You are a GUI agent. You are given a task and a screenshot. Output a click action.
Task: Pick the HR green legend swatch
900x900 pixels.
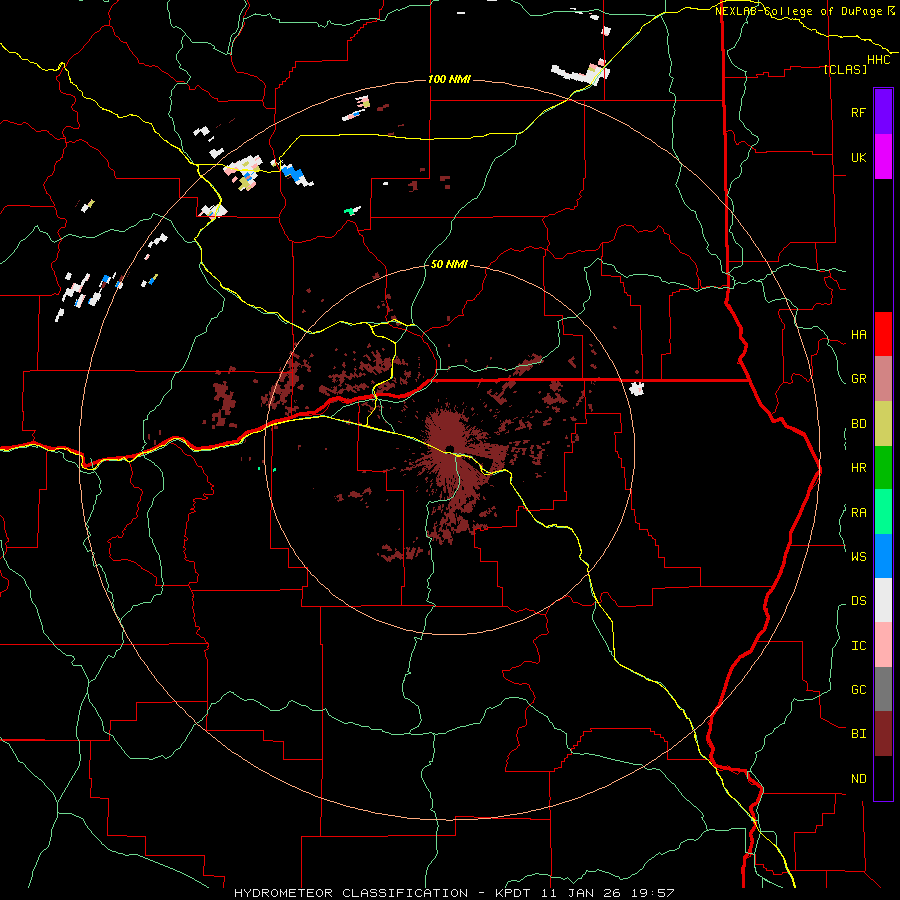pos(883,468)
